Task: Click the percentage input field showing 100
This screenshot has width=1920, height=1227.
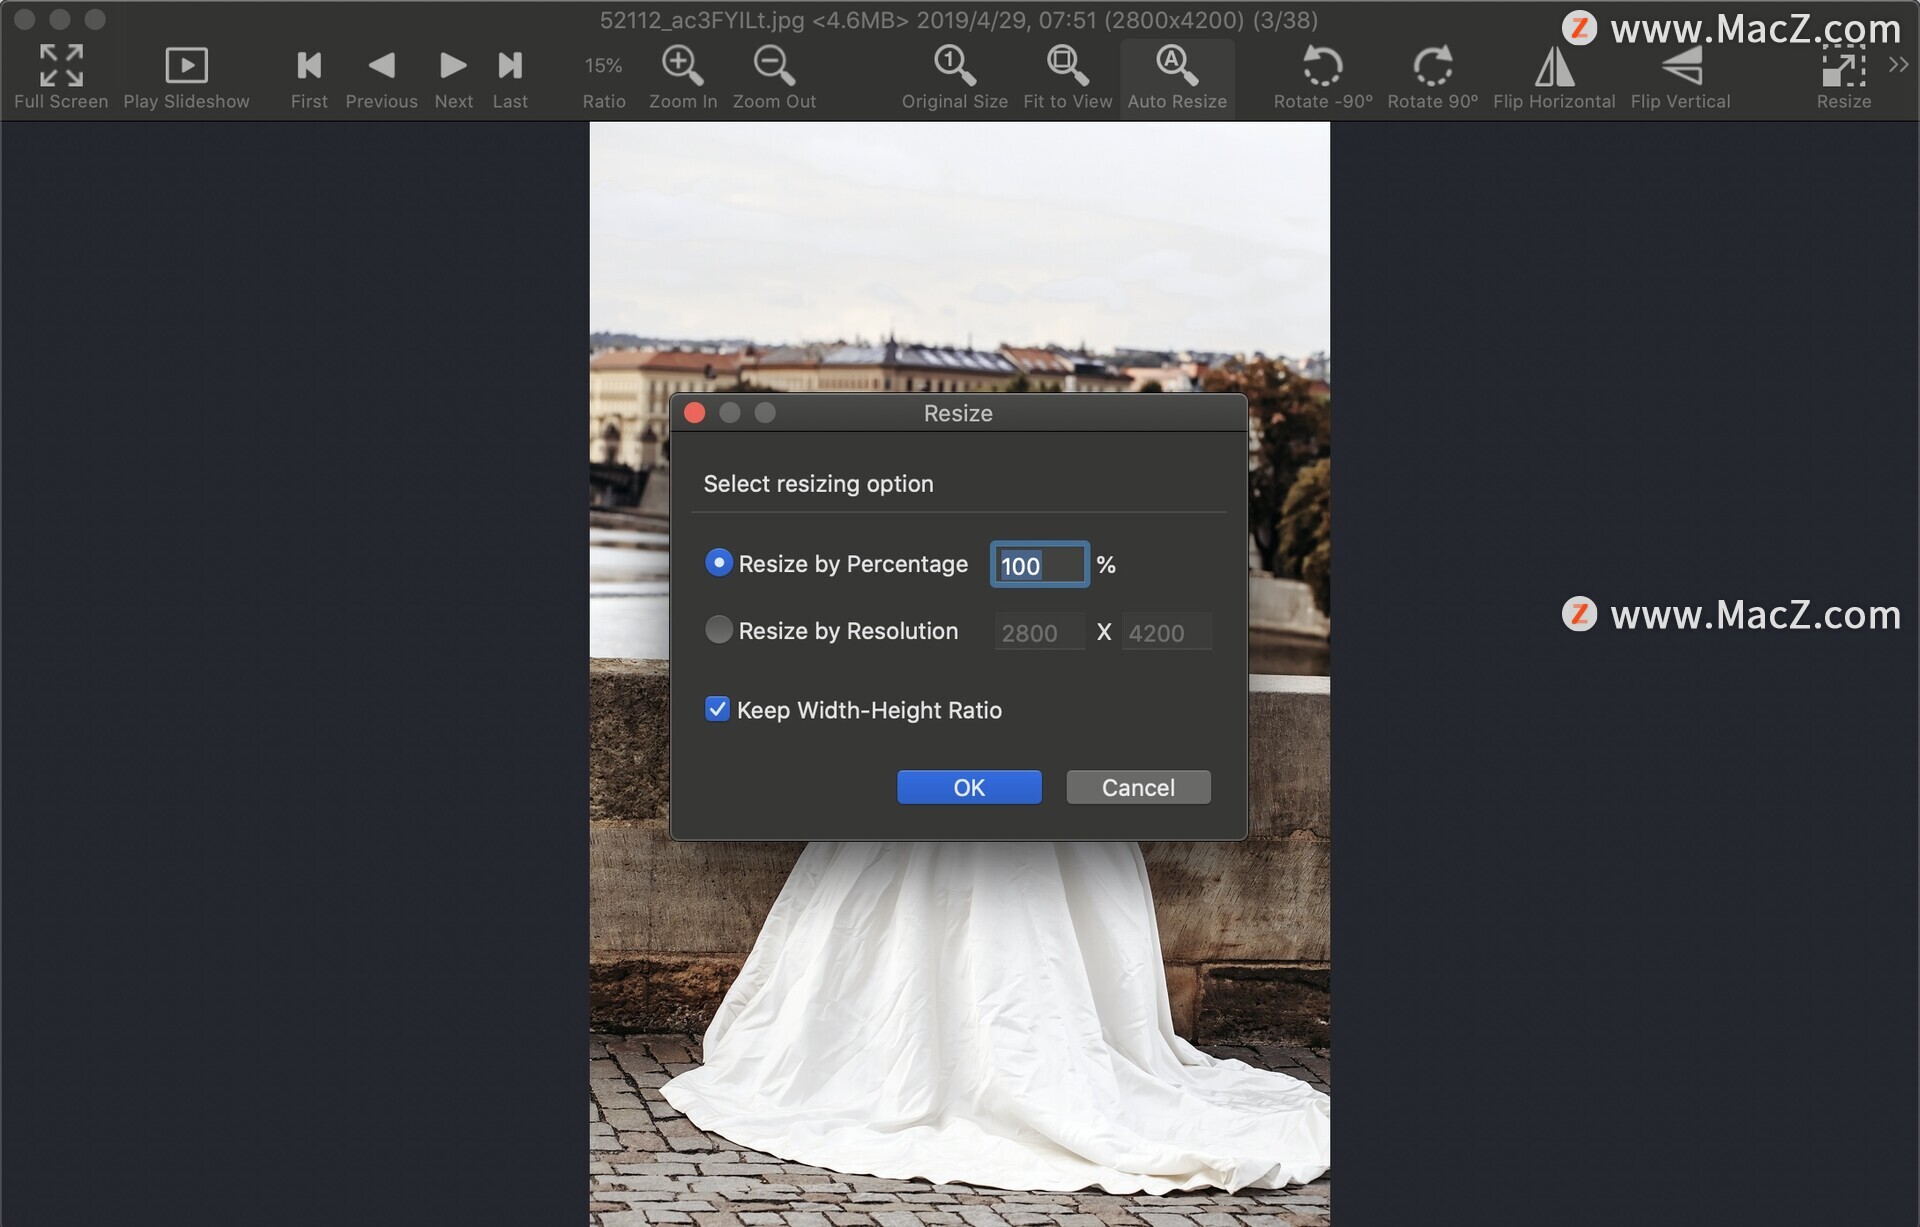Action: pyautogui.click(x=1039, y=565)
